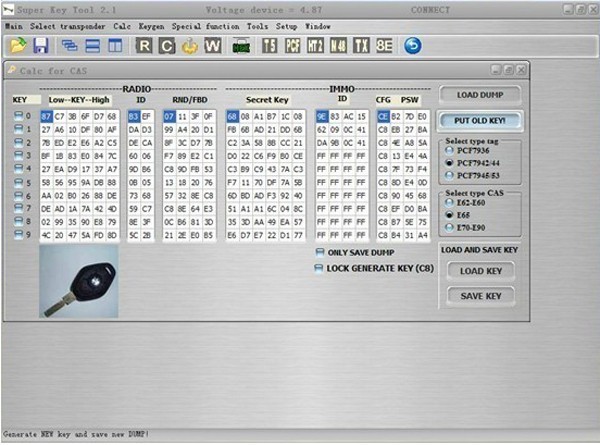Toggle LOCK GENERATE KEY (C8) checkbox
The width and height of the screenshot is (600, 445).
pos(320,267)
